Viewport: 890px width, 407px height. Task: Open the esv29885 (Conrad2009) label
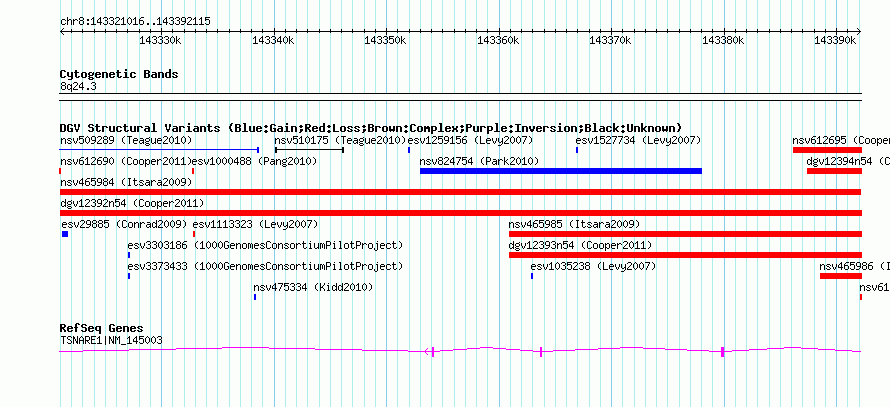coord(124,224)
